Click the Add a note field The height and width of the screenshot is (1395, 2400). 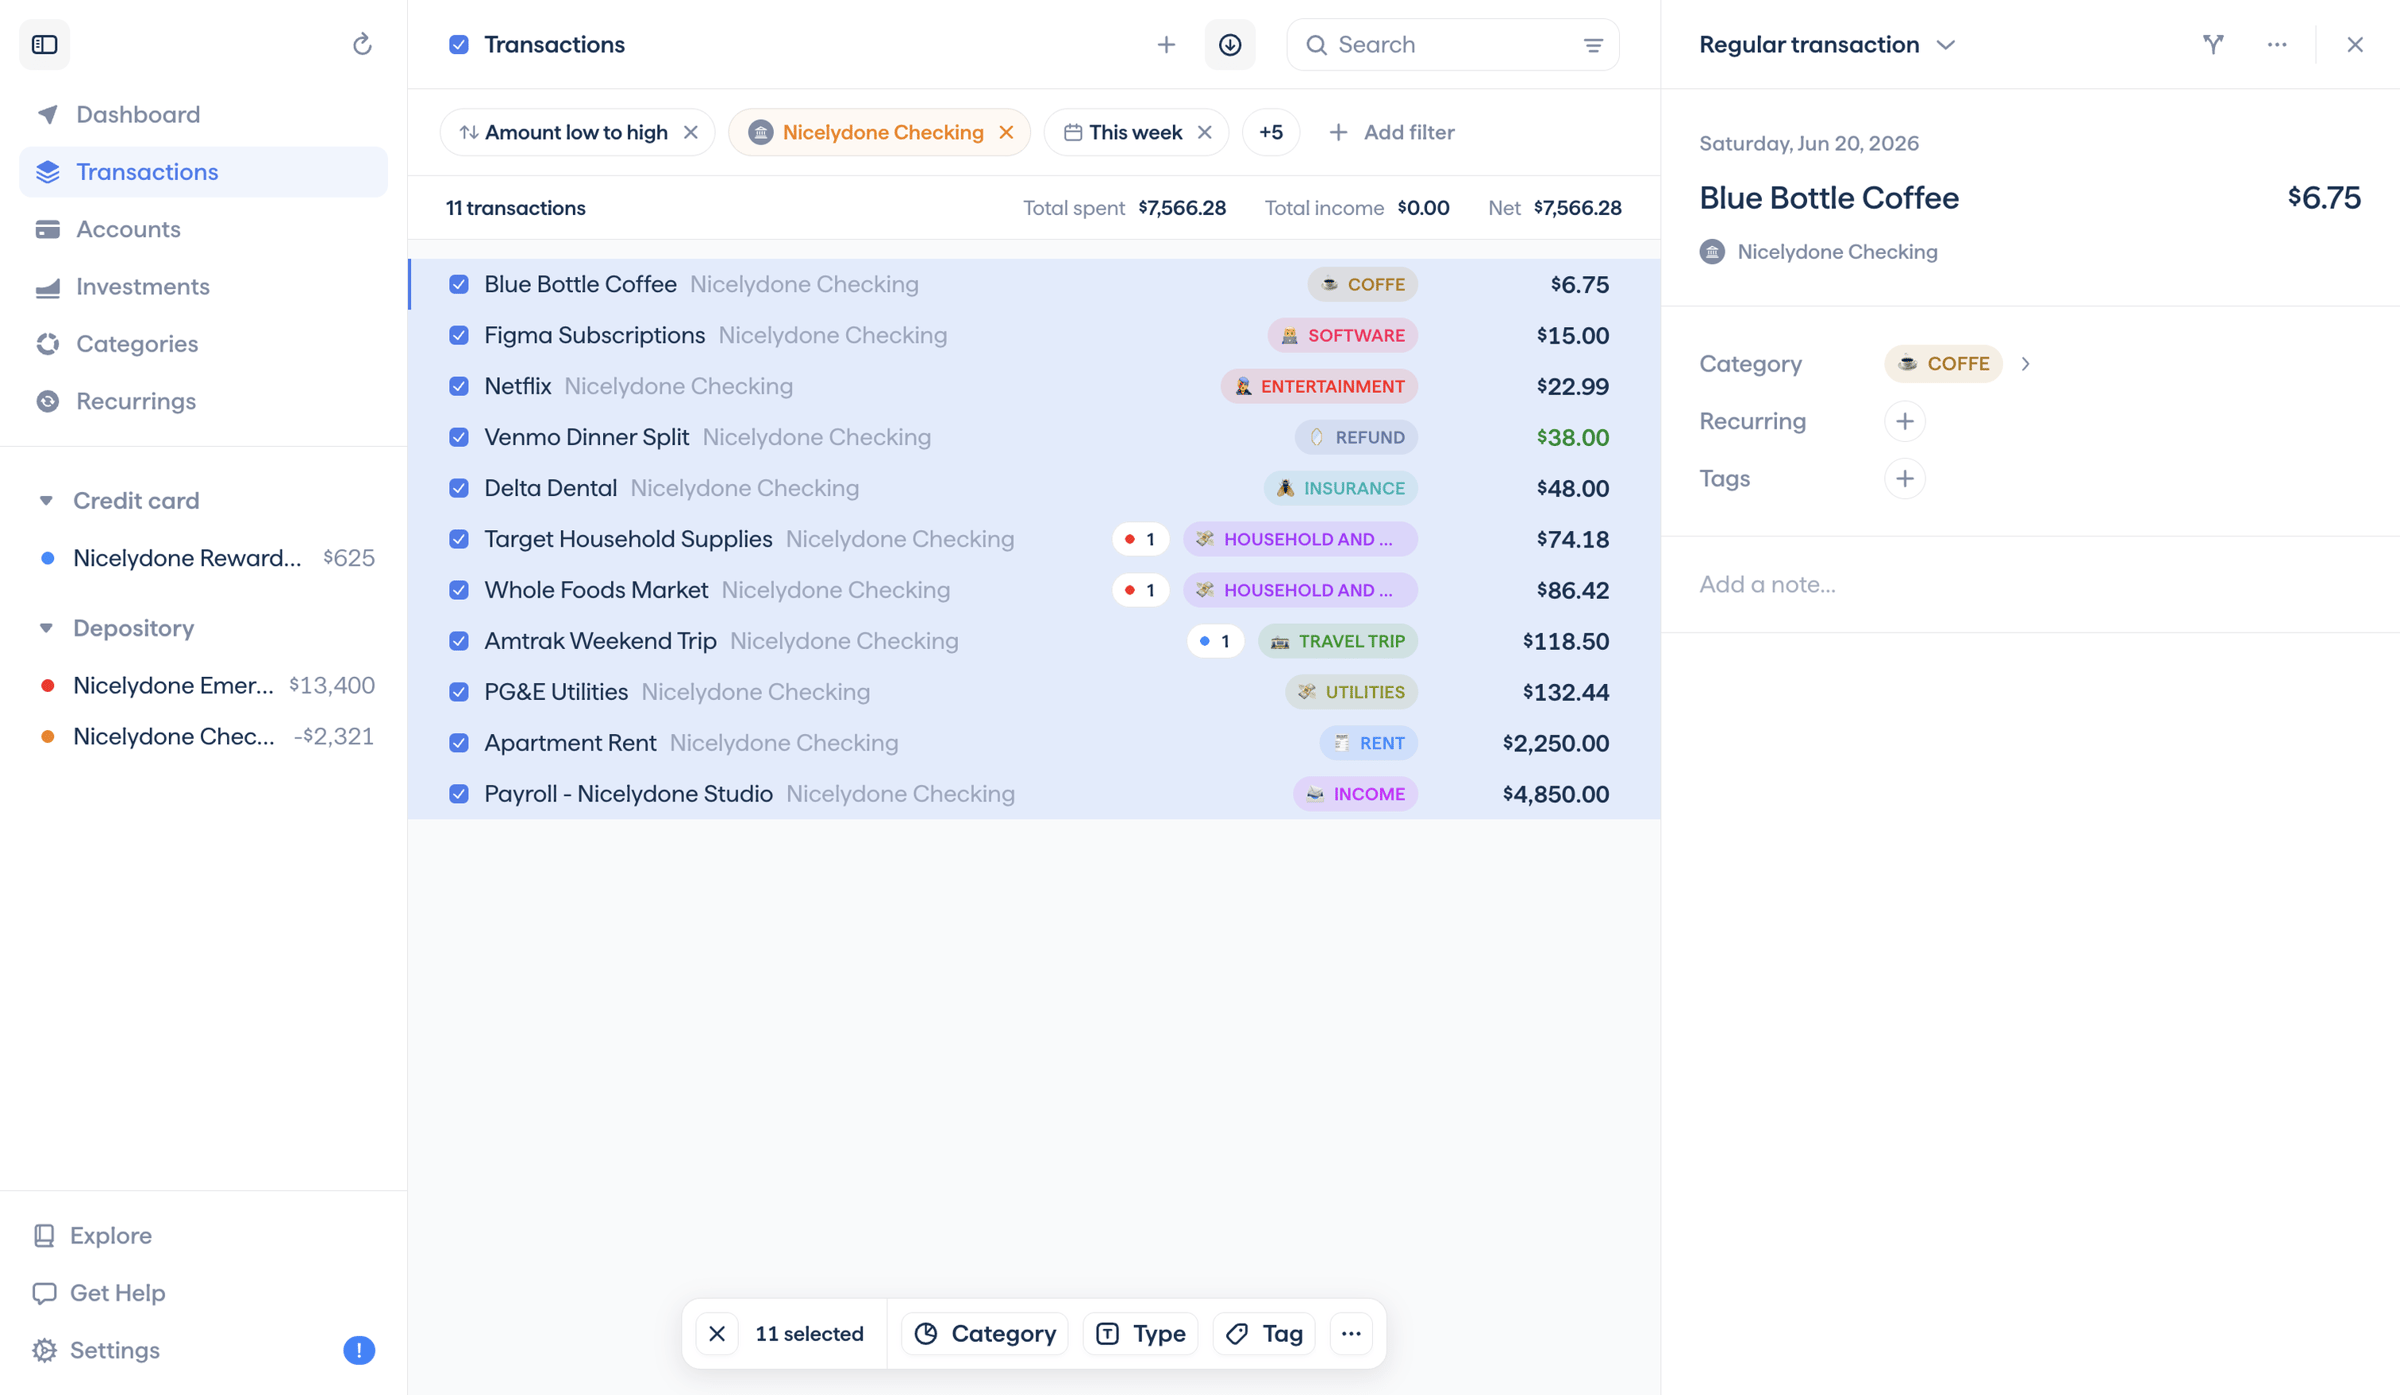pos(2030,584)
